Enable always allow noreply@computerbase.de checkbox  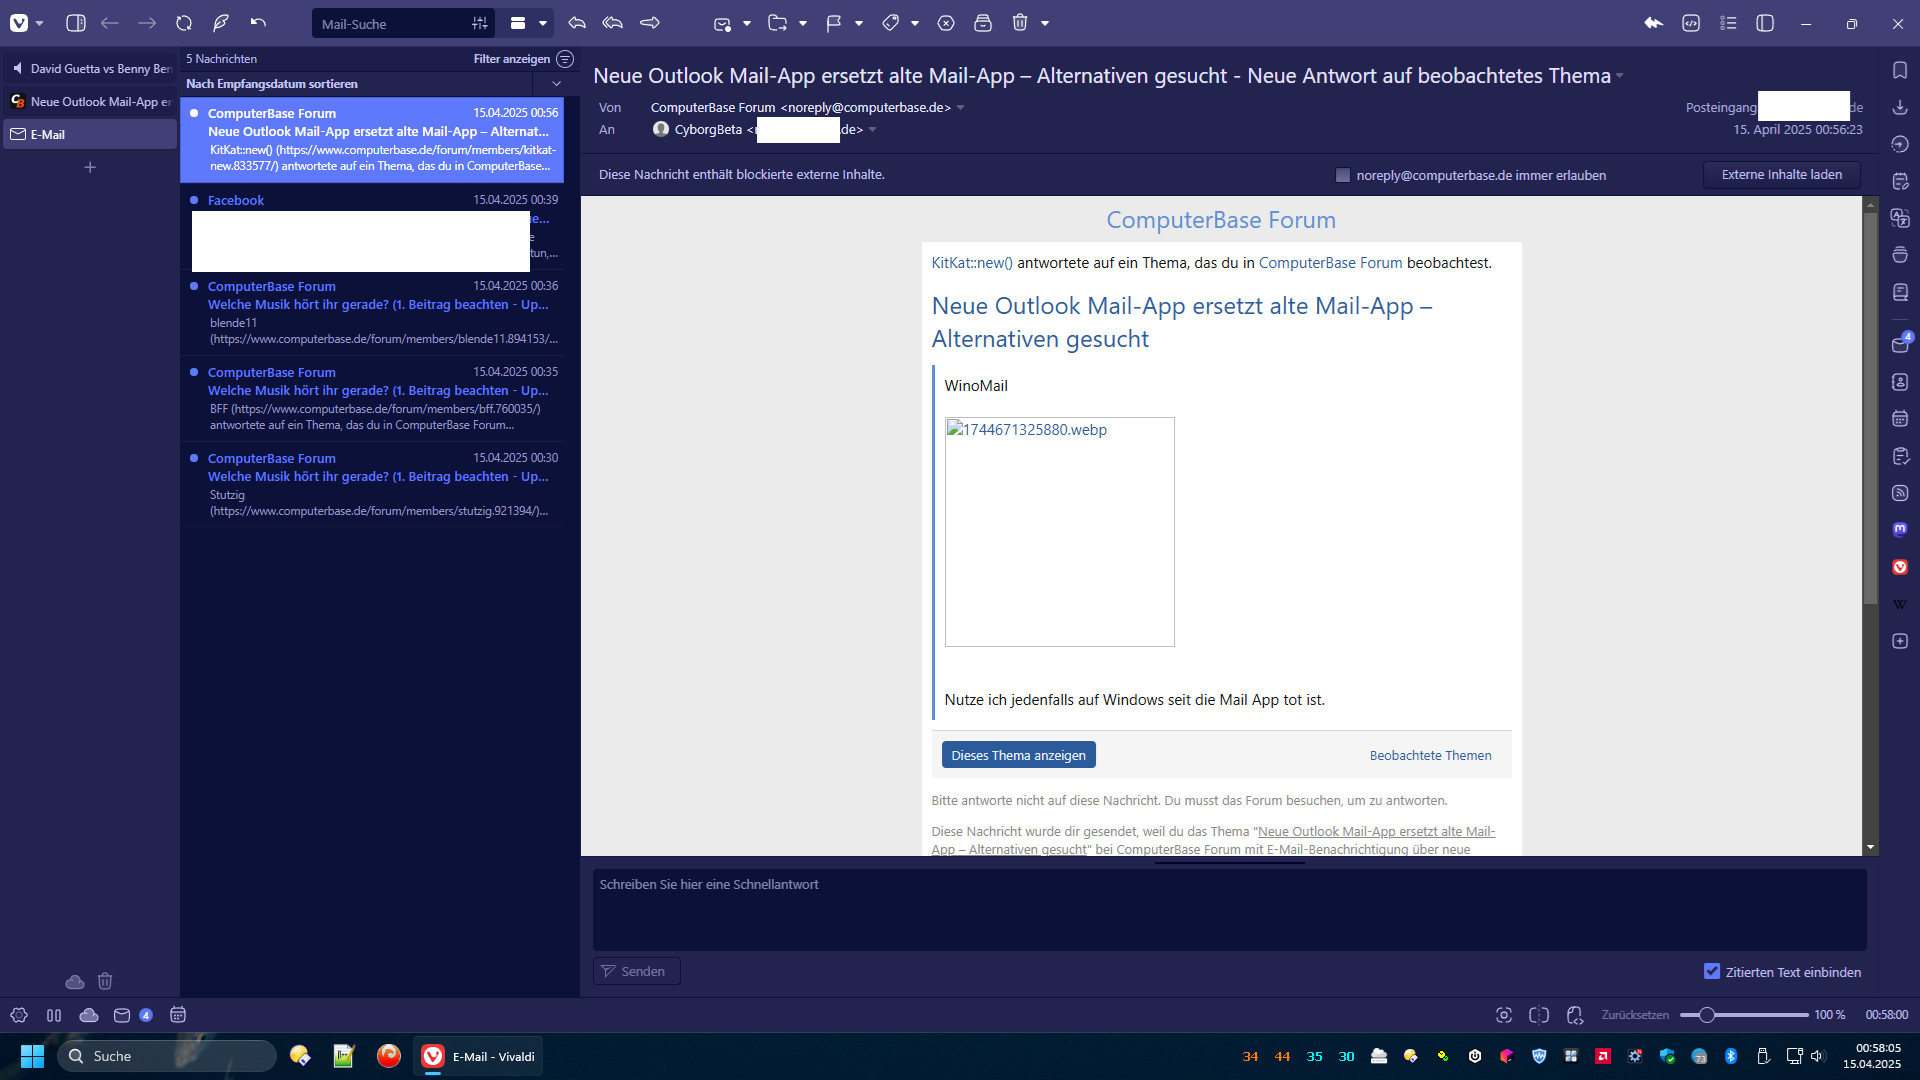coord(1343,175)
